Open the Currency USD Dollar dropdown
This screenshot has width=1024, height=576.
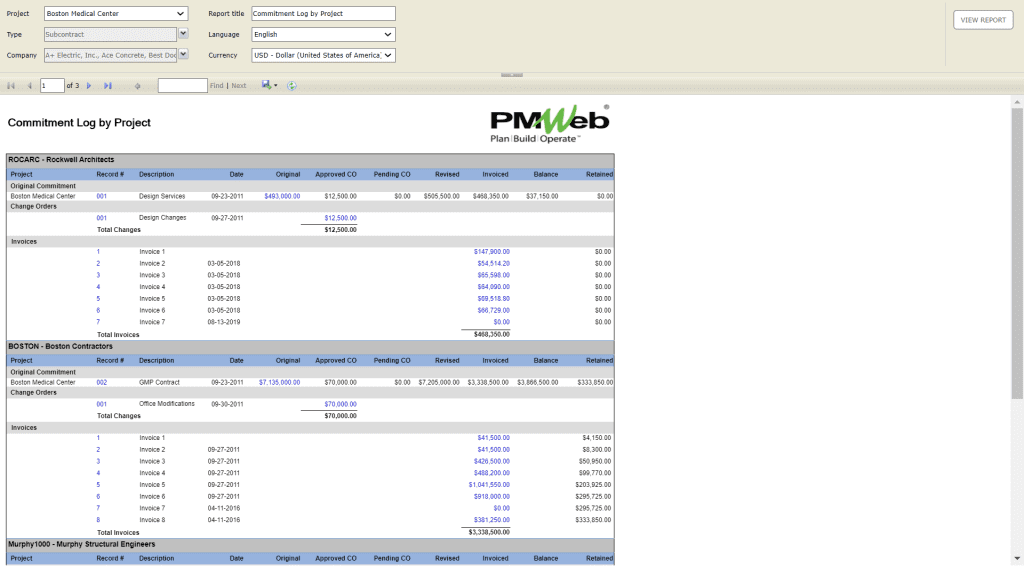click(323, 56)
